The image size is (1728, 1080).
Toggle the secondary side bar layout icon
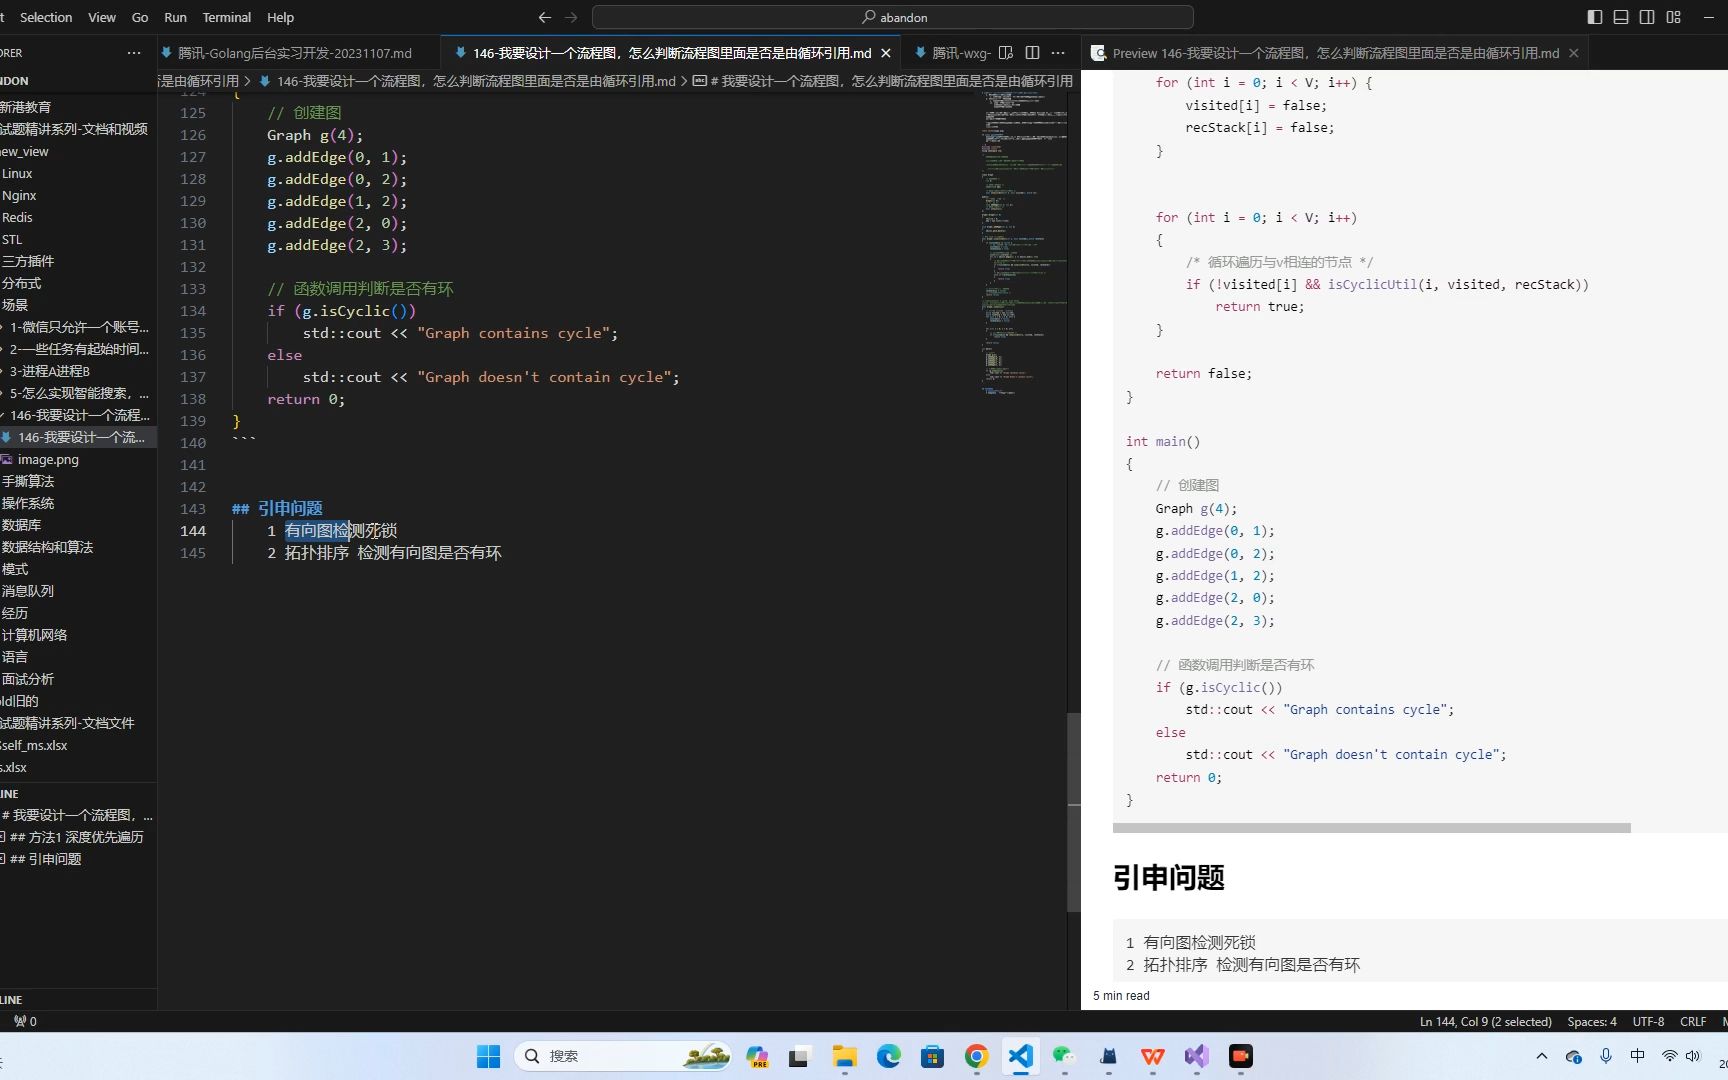(1647, 17)
